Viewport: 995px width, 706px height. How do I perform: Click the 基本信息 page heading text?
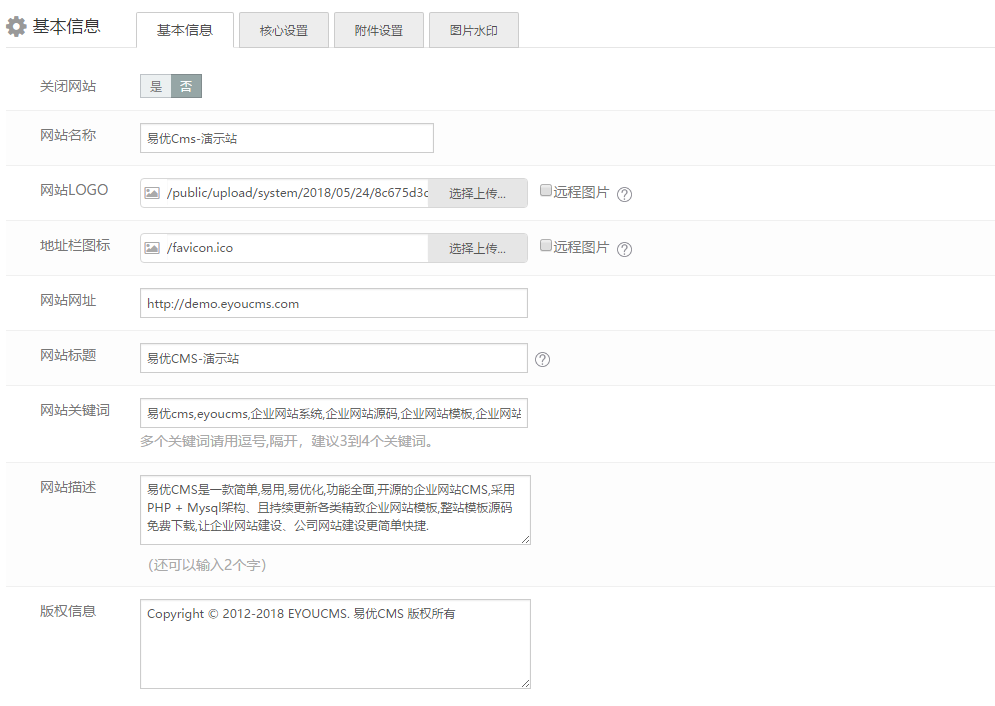point(67,26)
